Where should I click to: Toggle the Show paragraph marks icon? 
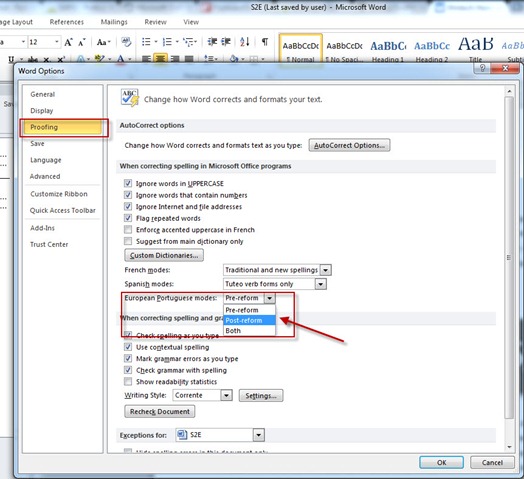tap(265, 42)
